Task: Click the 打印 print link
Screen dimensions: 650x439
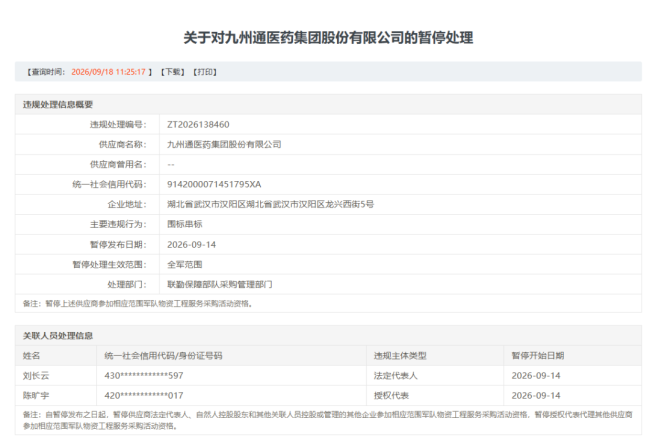Action: tap(205, 72)
